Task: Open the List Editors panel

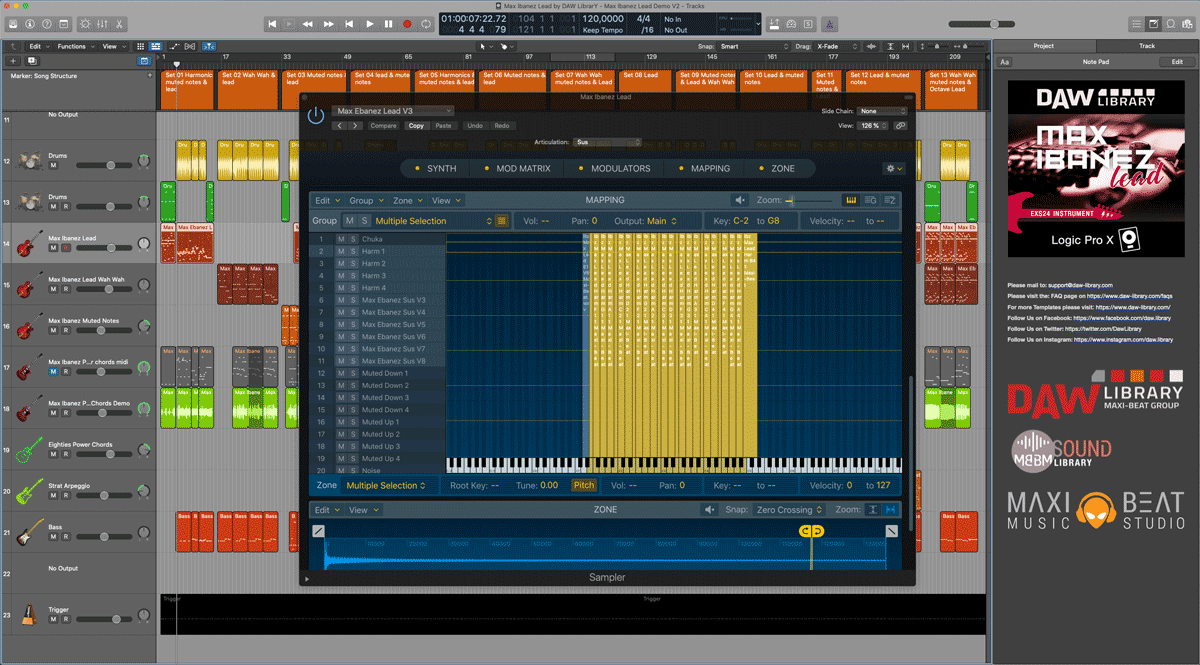Action: coord(1136,23)
